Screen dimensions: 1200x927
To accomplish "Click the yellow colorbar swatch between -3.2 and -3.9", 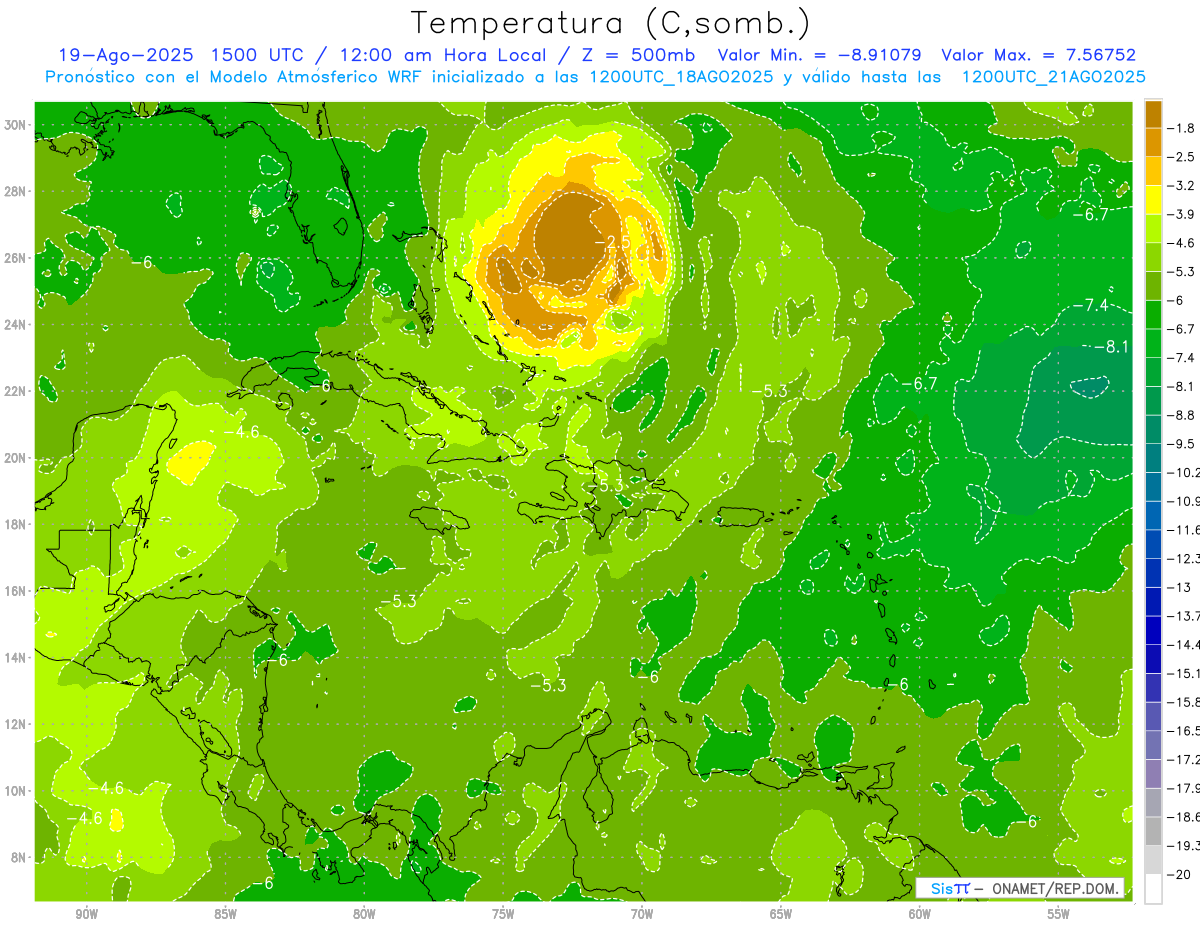I will (1153, 200).
